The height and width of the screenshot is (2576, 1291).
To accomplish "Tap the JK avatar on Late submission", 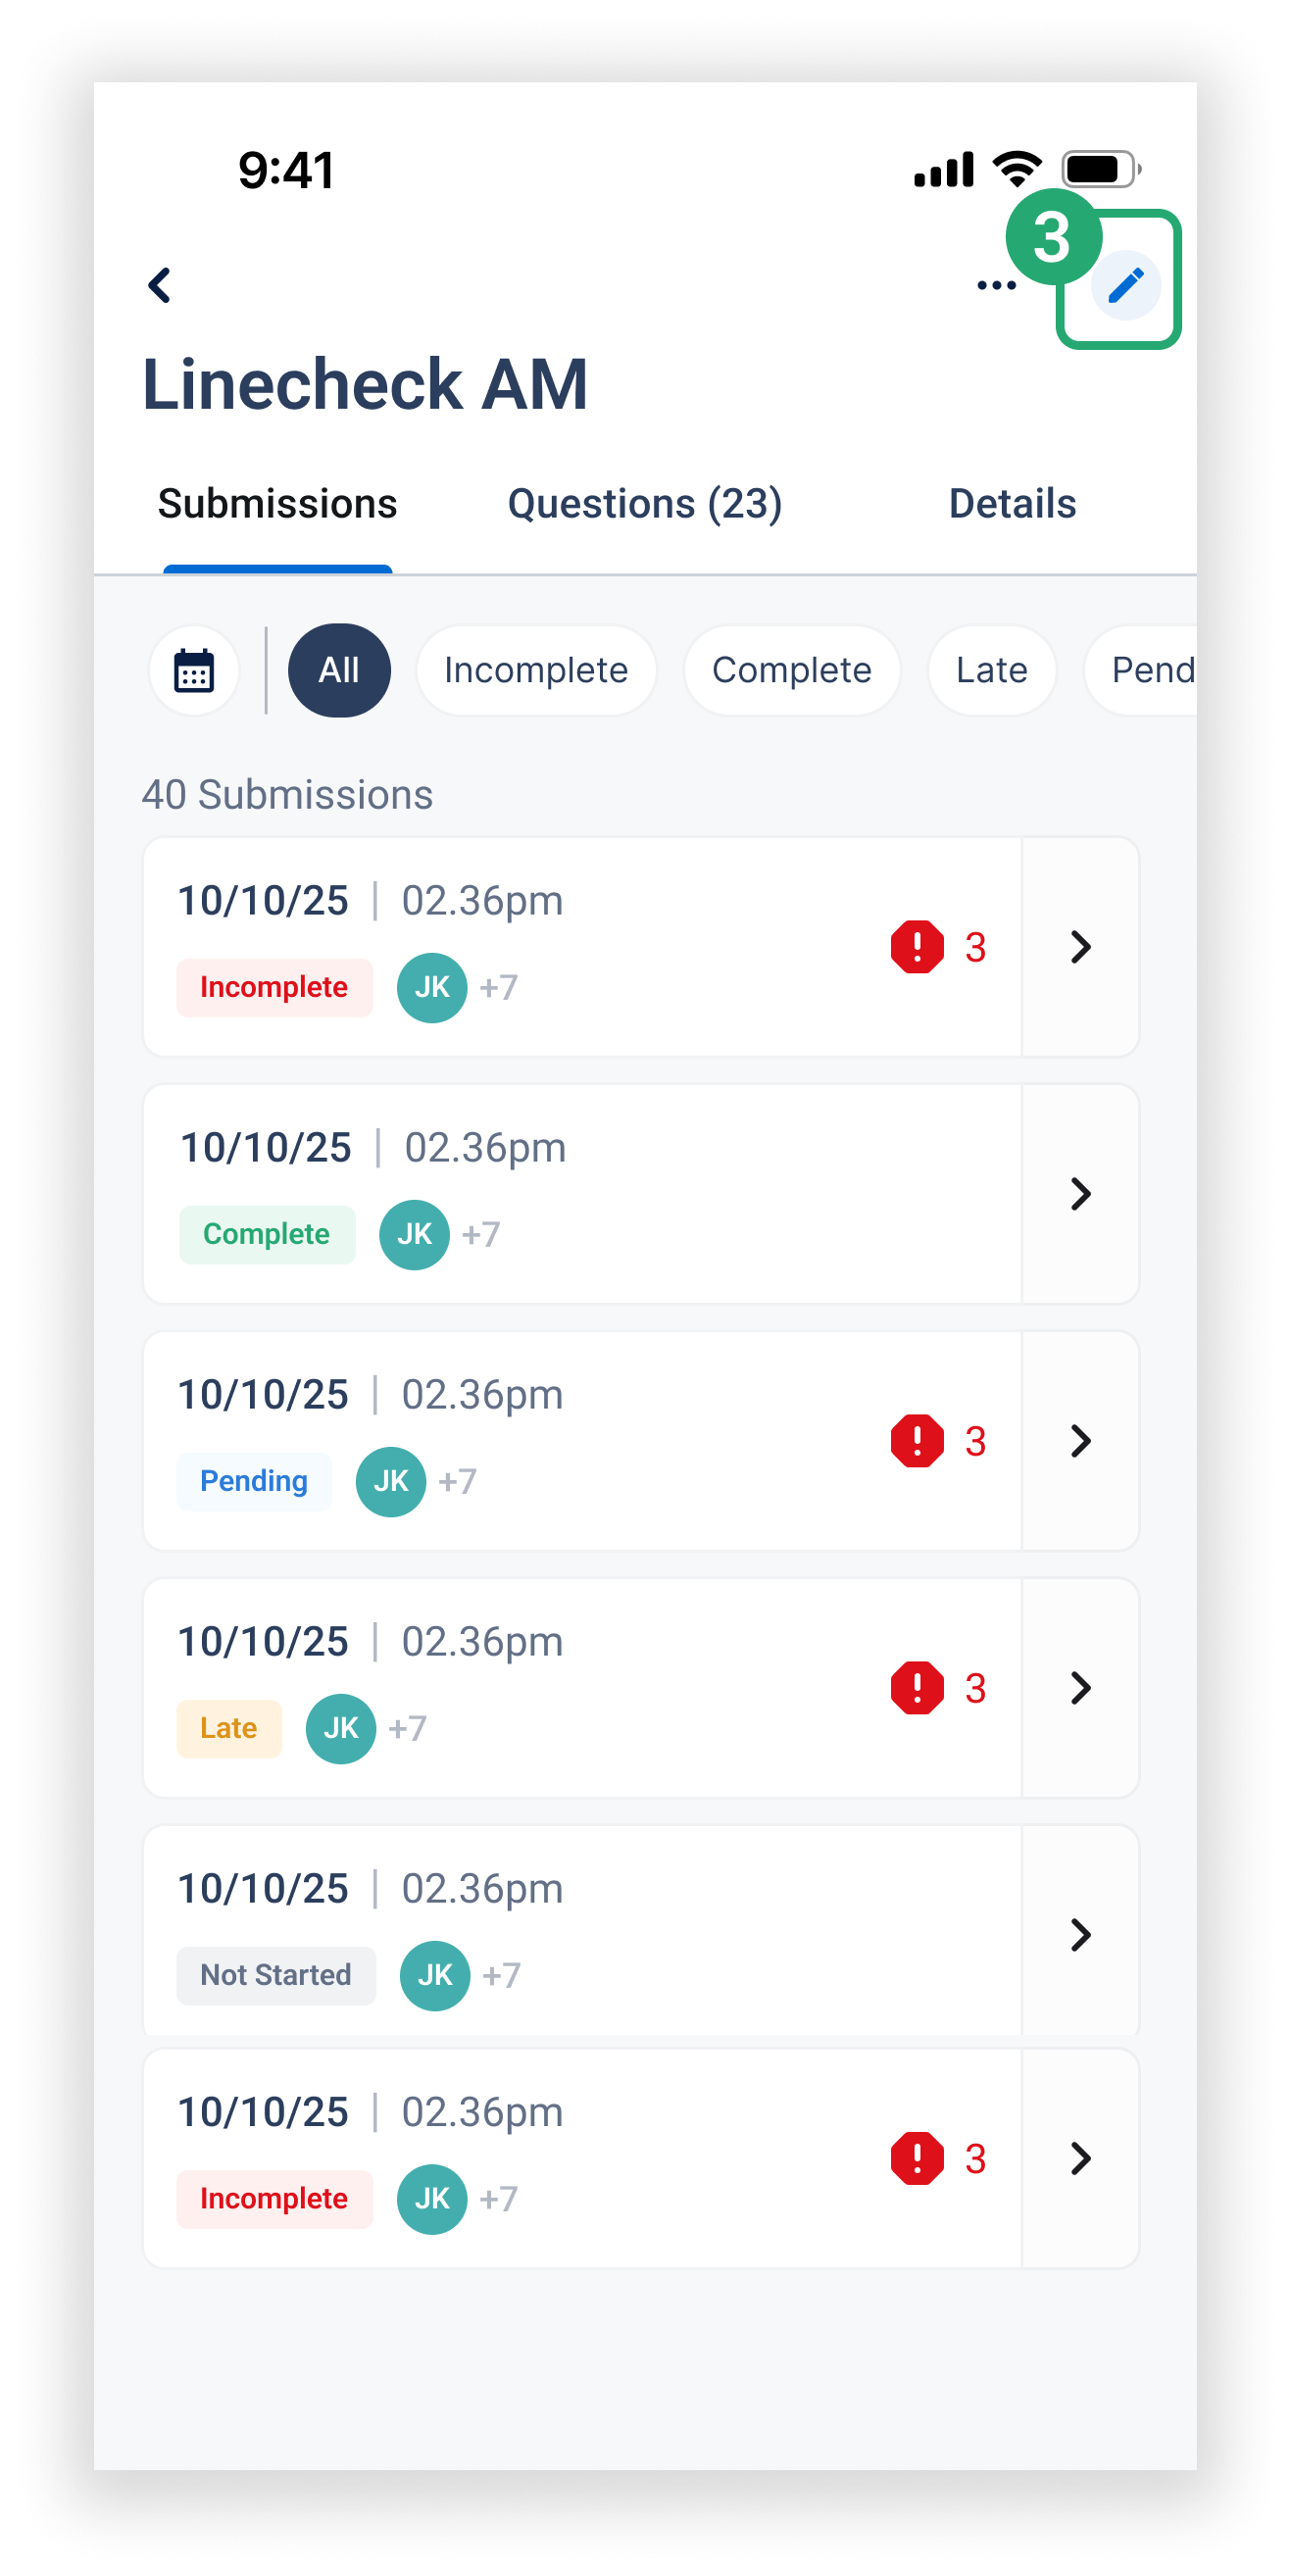I will pyautogui.click(x=341, y=1729).
